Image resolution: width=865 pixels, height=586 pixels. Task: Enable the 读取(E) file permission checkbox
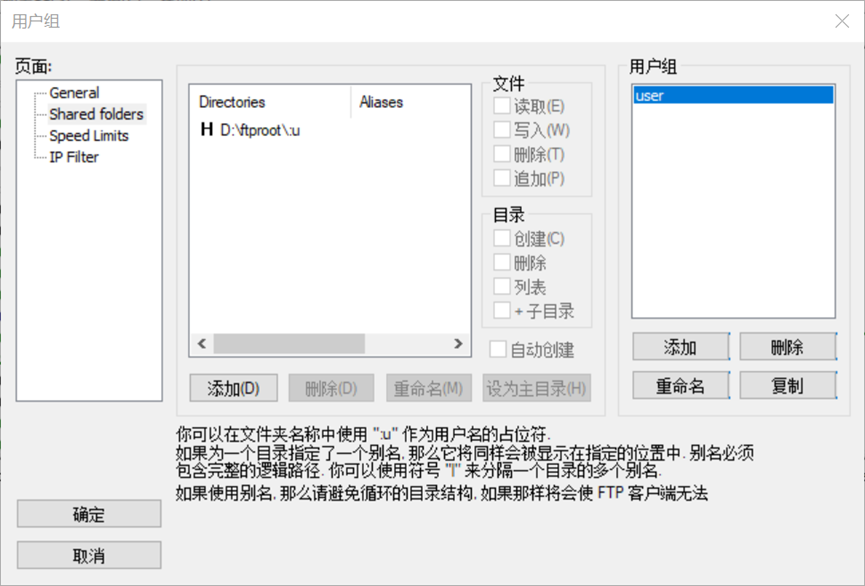tap(502, 106)
